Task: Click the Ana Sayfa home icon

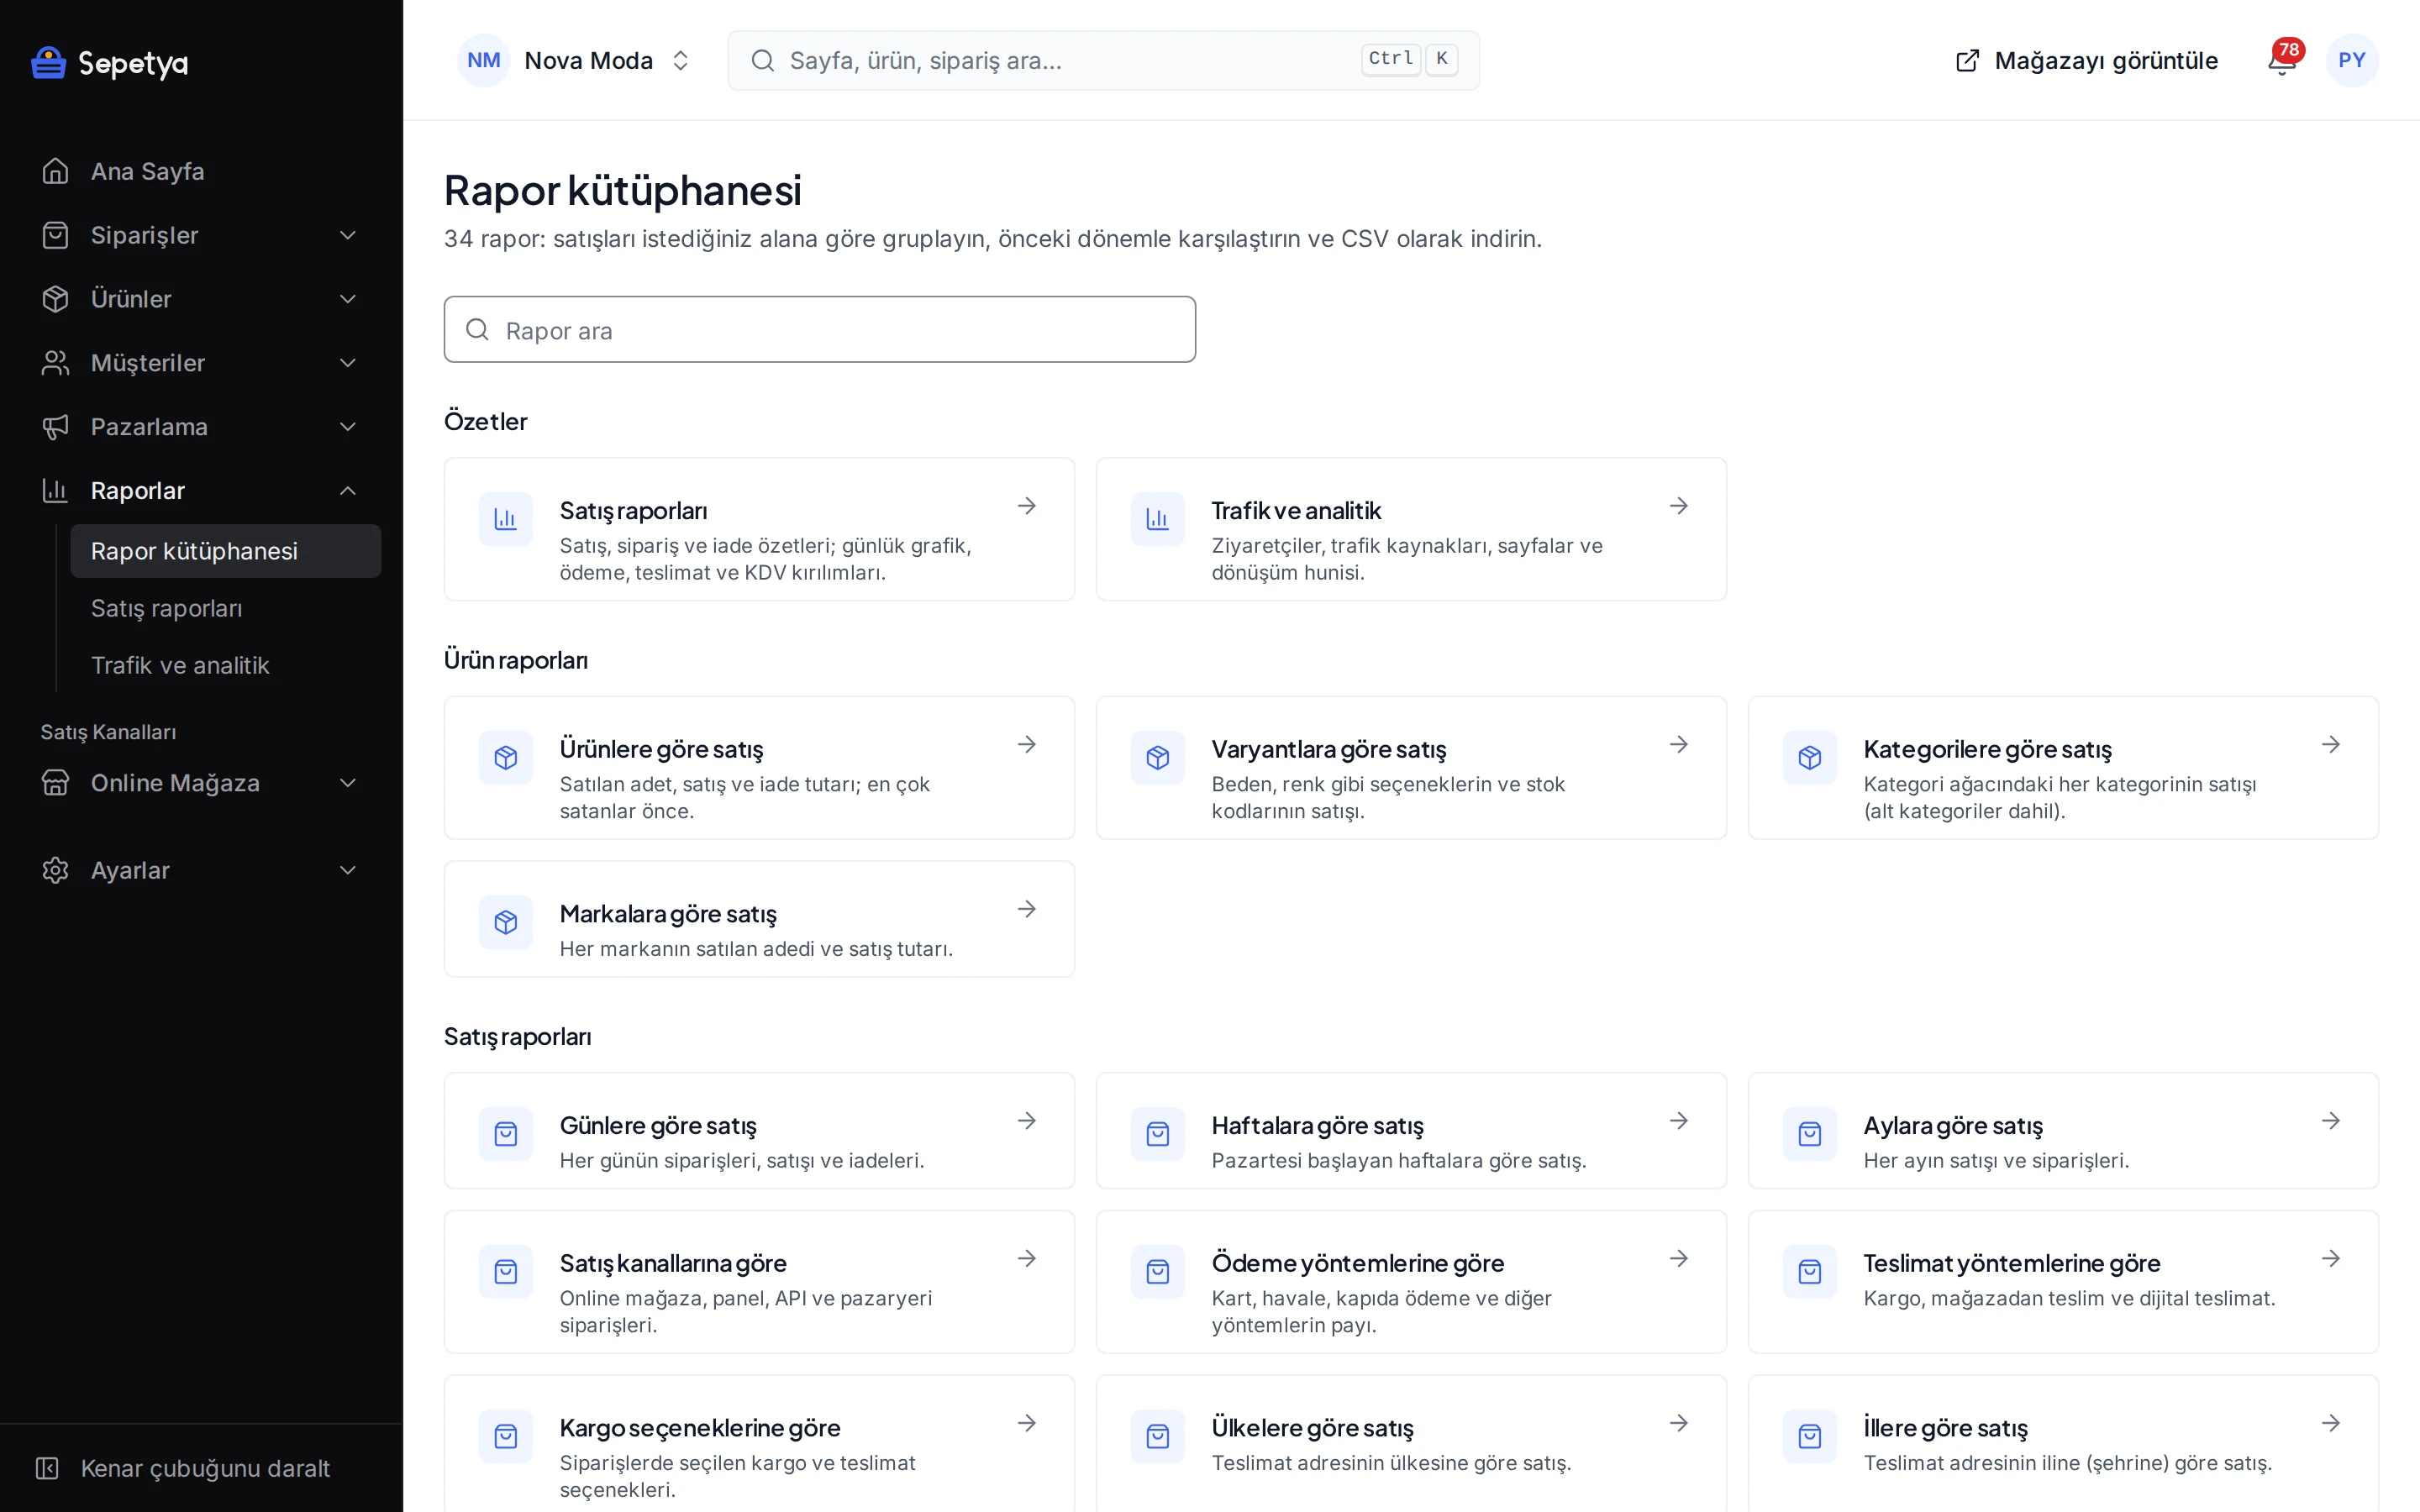Action: pyautogui.click(x=56, y=171)
